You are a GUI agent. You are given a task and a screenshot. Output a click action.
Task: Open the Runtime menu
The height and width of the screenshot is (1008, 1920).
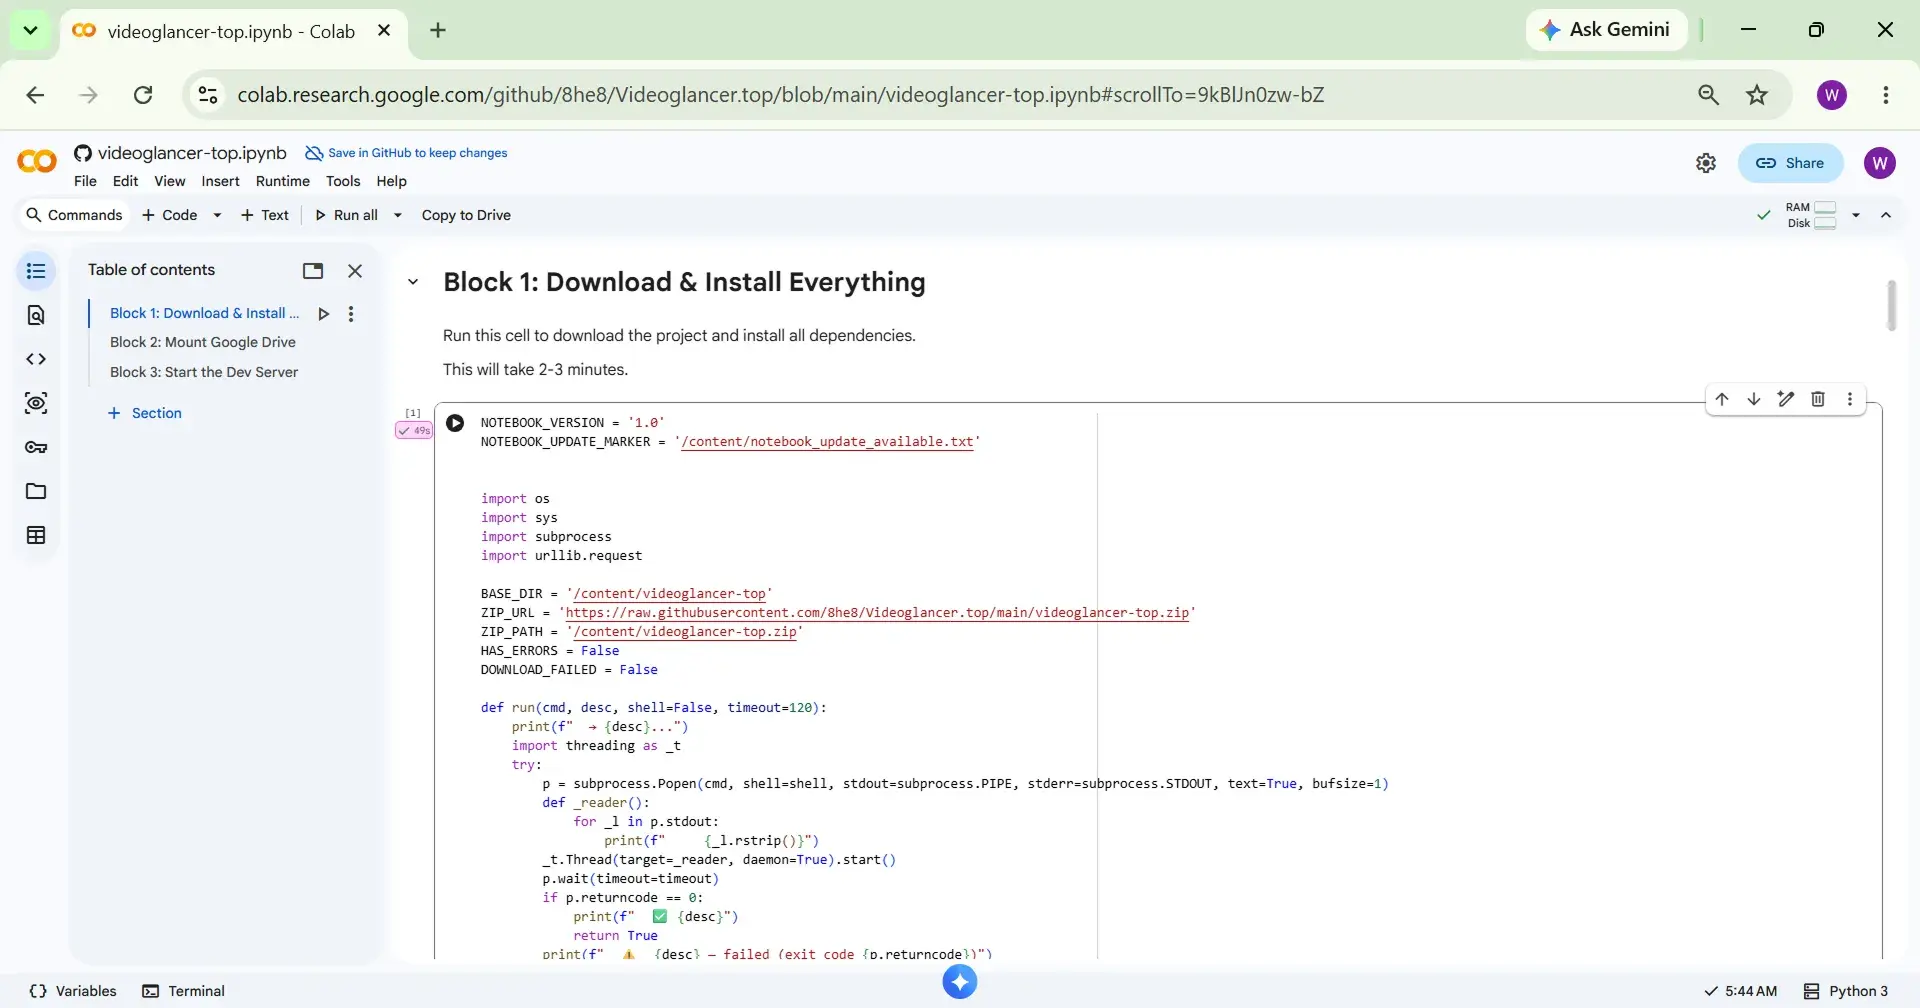point(283,181)
